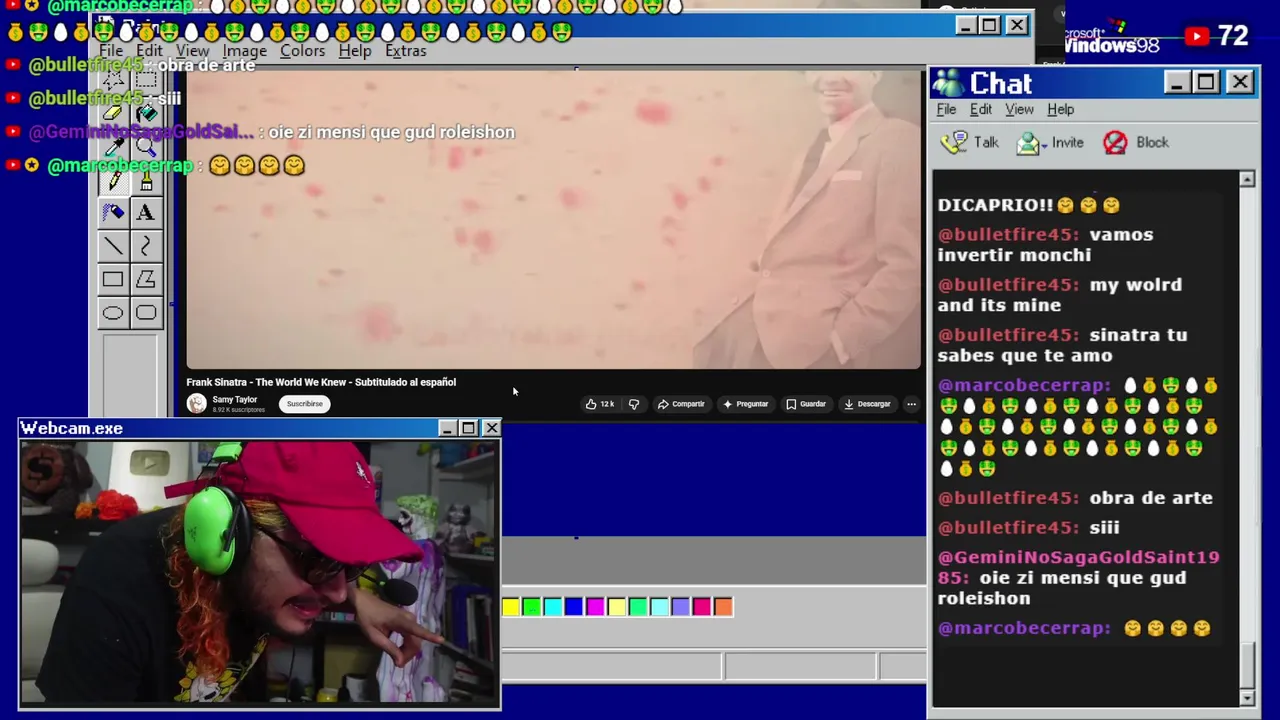Open the File menu in Paint
The image size is (1280, 720).
(111, 51)
